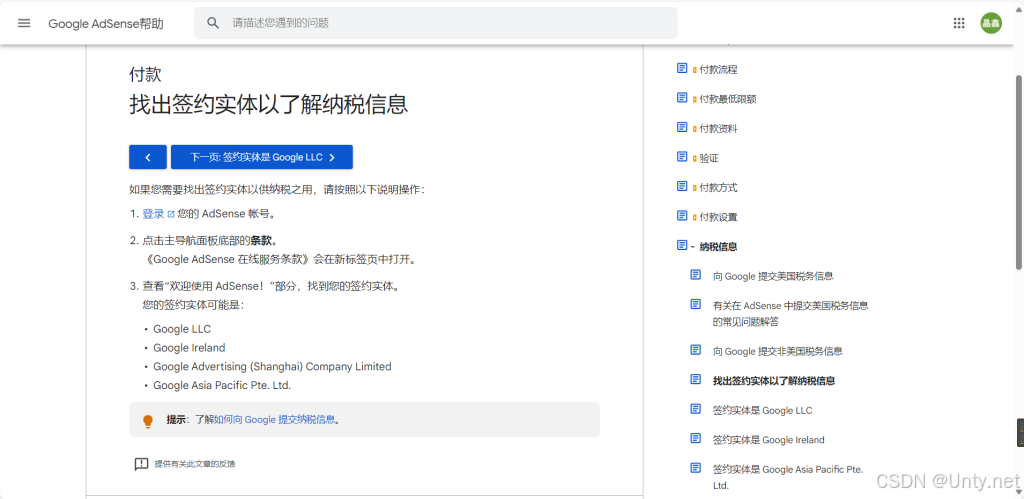Viewport: 1024px width, 499px height.
Task: Click the article icon beside 找出签约实体以了解纳税信息
Action: [696, 379]
